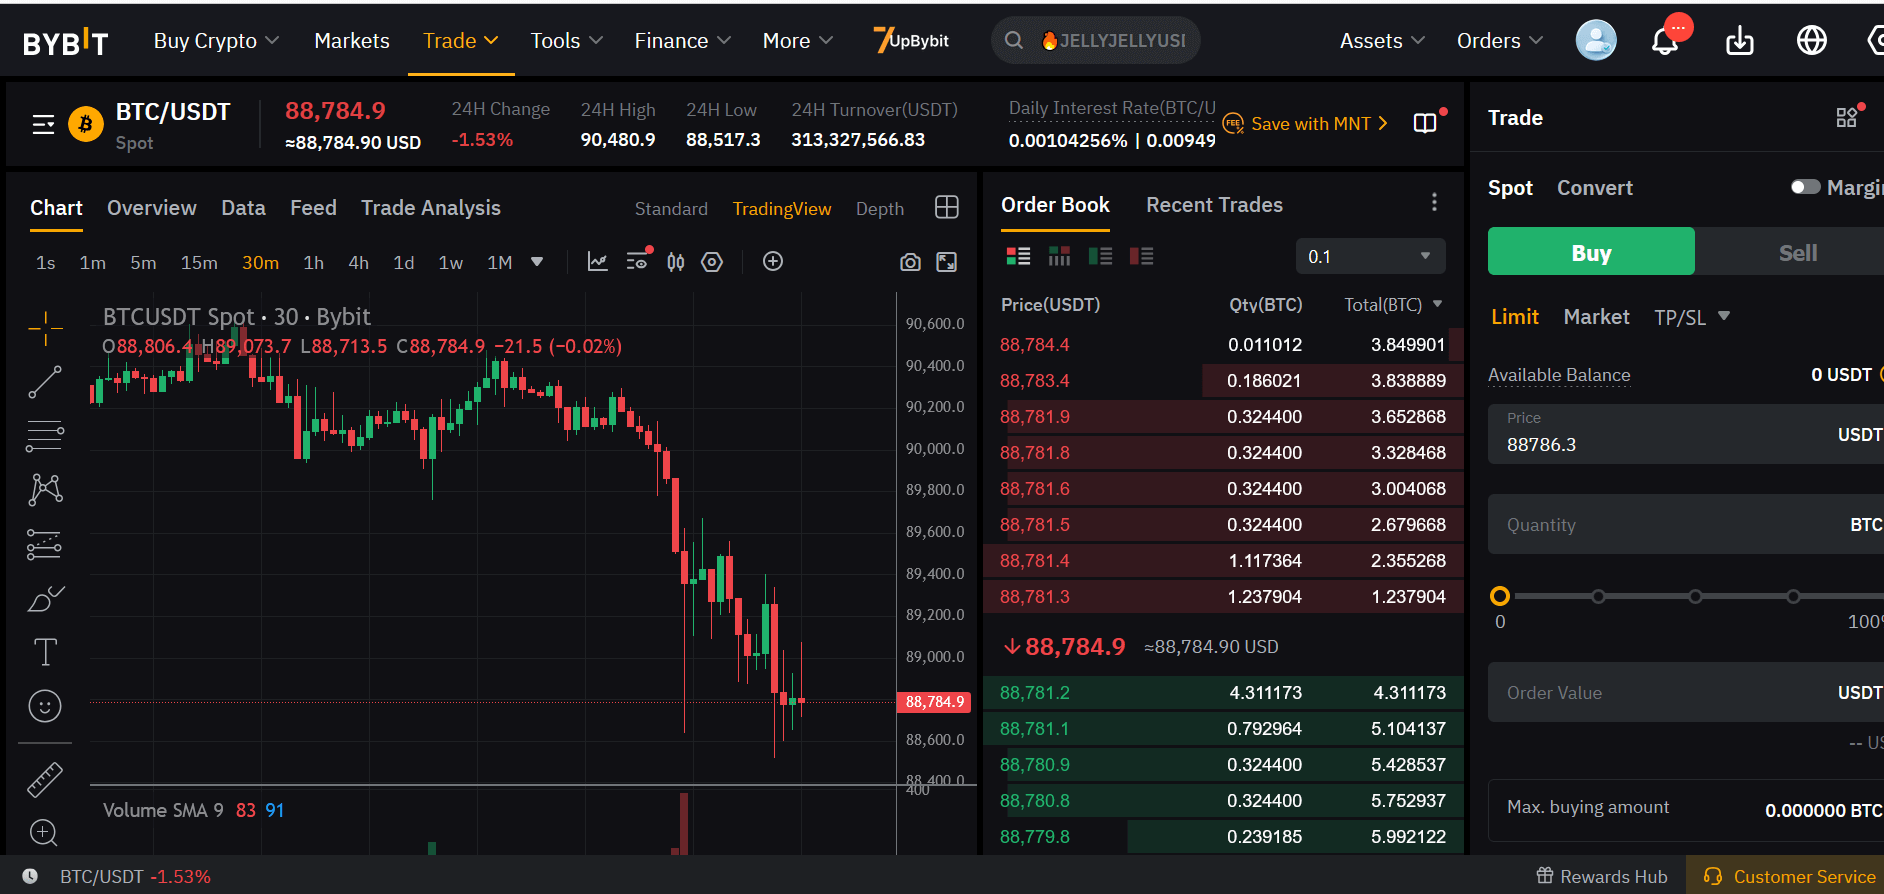The height and width of the screenshot is (894, 1884).
Task: Open the notifications bell icon
Action: point(1665,41)
